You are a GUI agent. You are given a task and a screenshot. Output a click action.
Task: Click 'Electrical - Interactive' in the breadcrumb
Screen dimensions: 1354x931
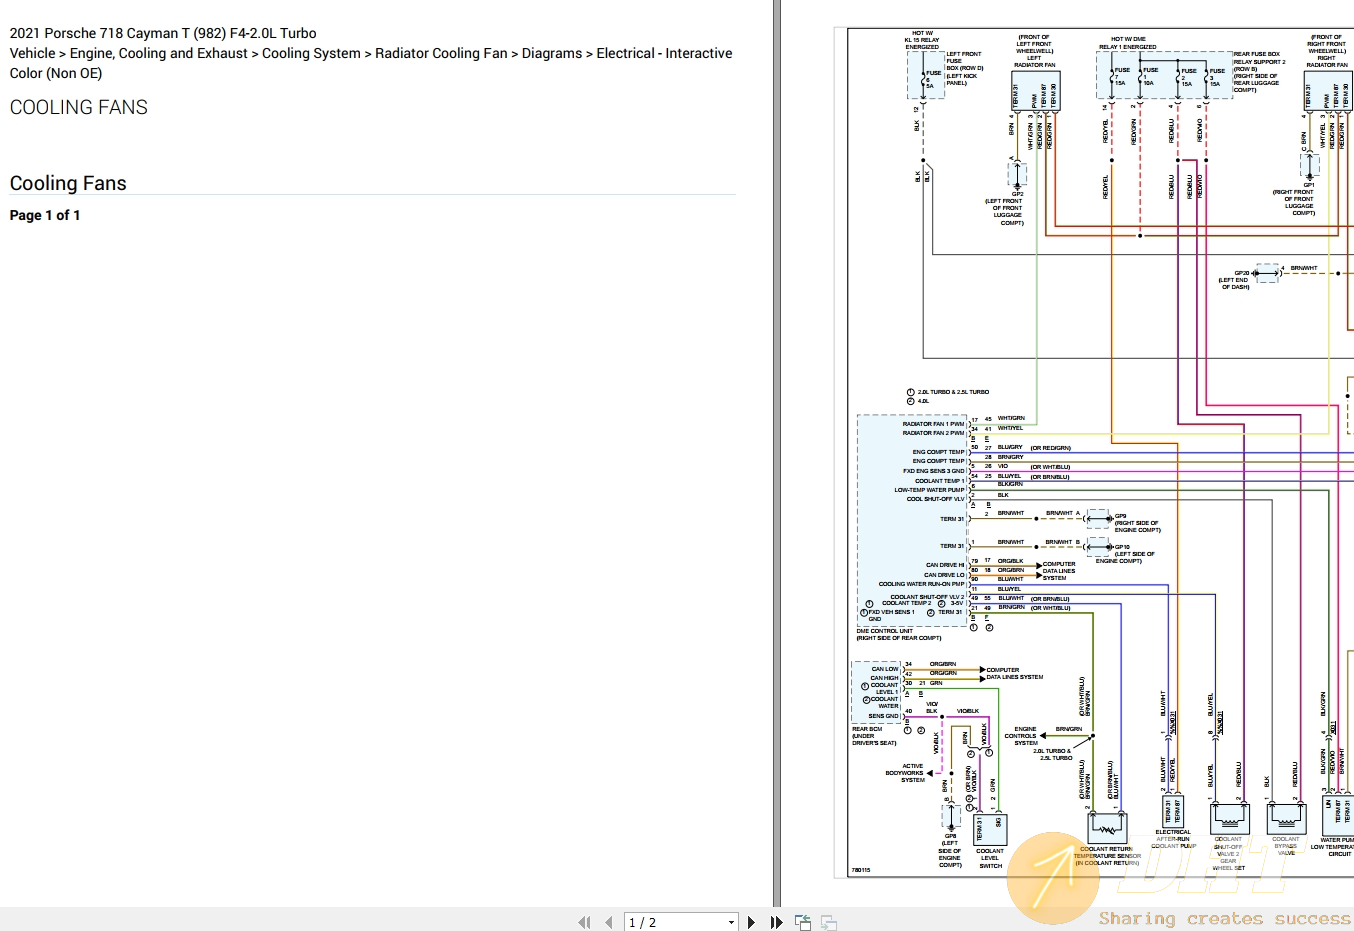click(664, 53)
